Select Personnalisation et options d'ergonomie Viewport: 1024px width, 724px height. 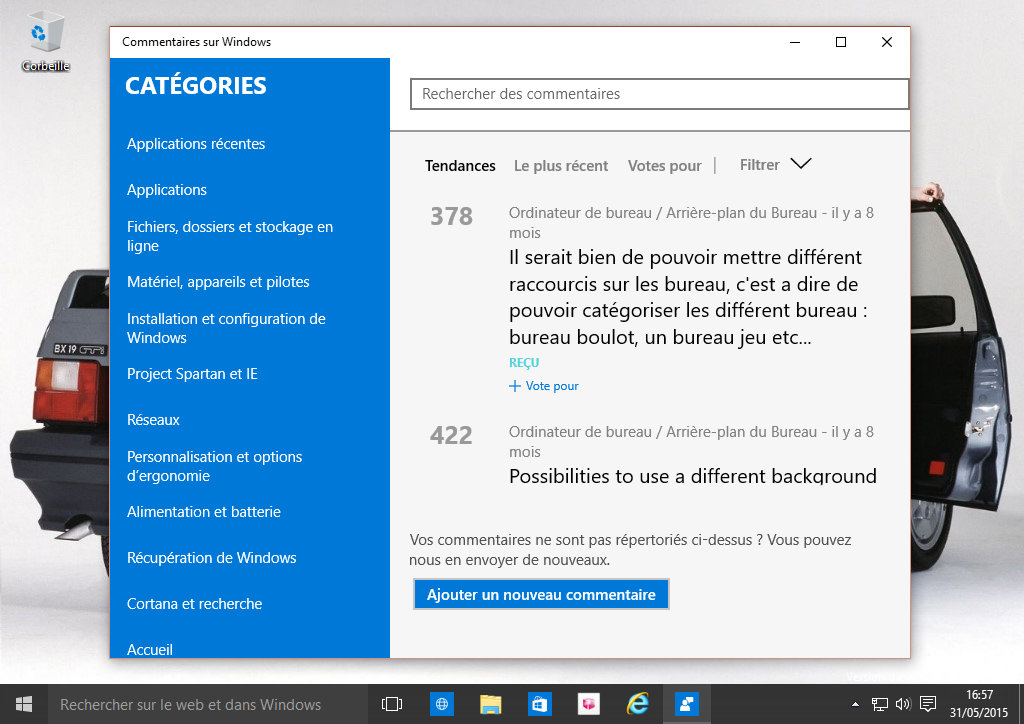(214, 466)
